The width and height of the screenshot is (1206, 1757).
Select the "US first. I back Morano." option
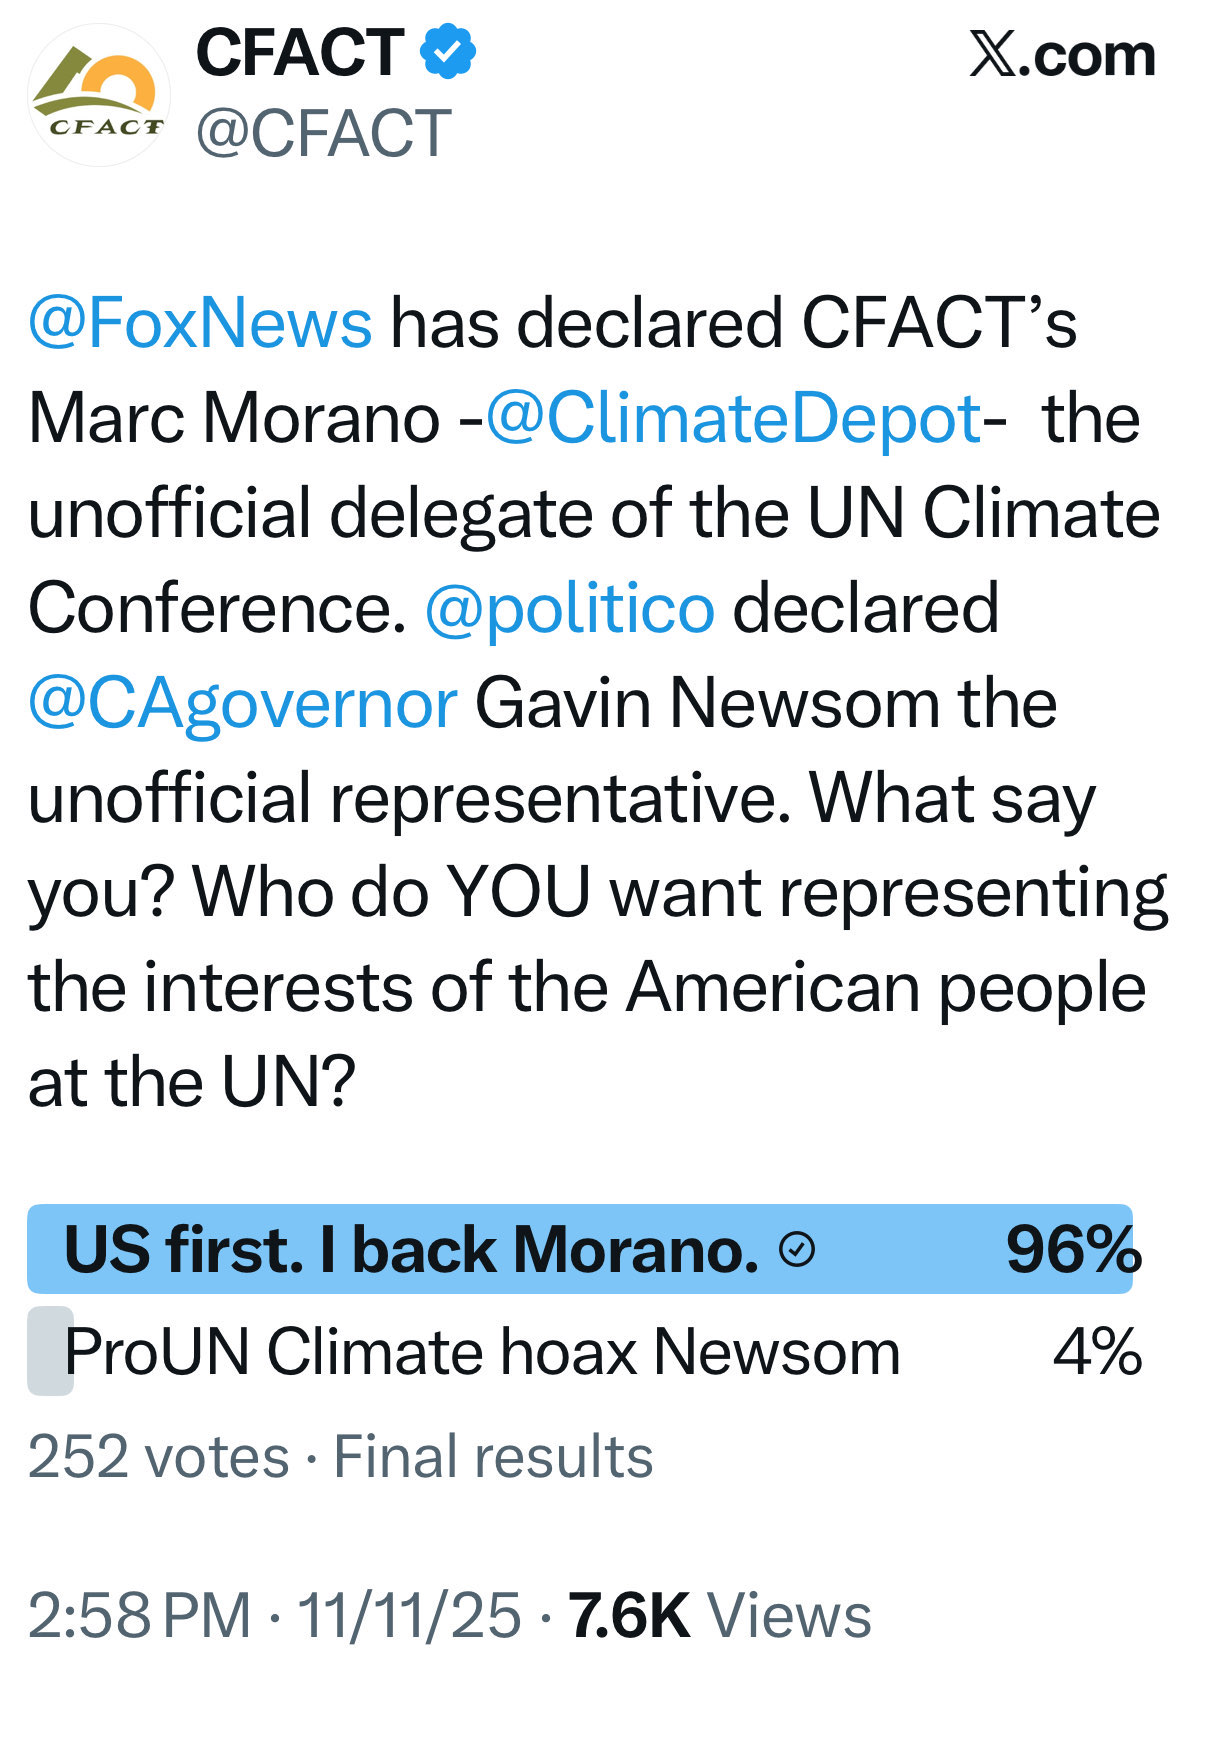coord(410,1250)
